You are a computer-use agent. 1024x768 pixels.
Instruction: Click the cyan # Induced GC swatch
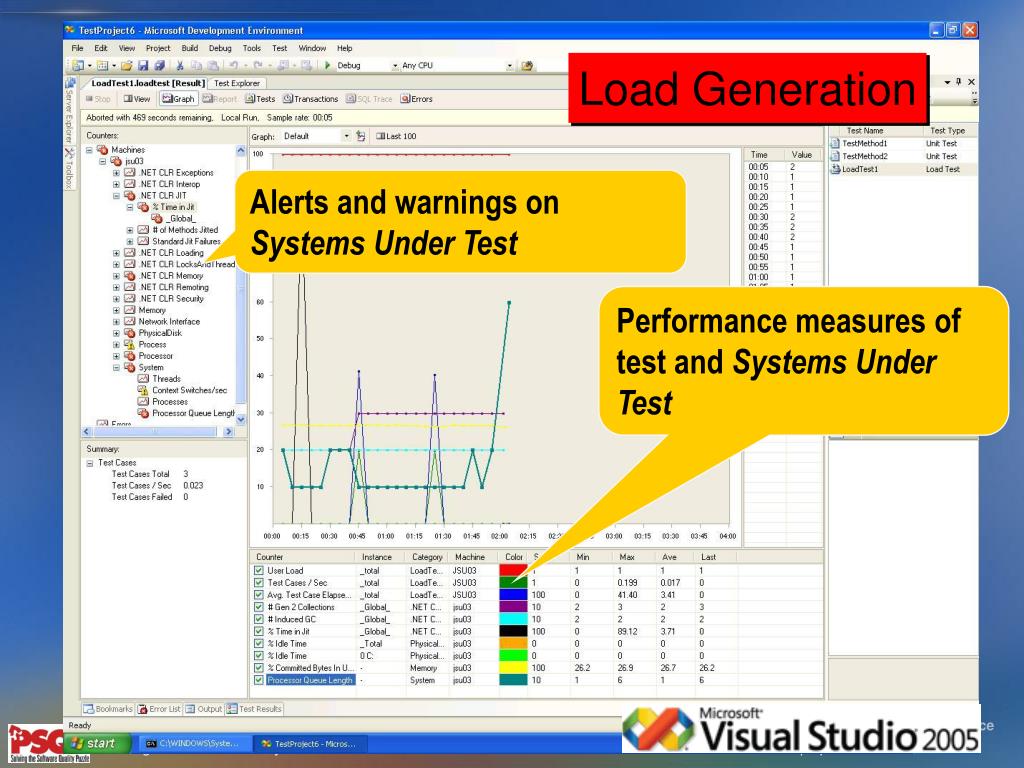coord(513,619)
